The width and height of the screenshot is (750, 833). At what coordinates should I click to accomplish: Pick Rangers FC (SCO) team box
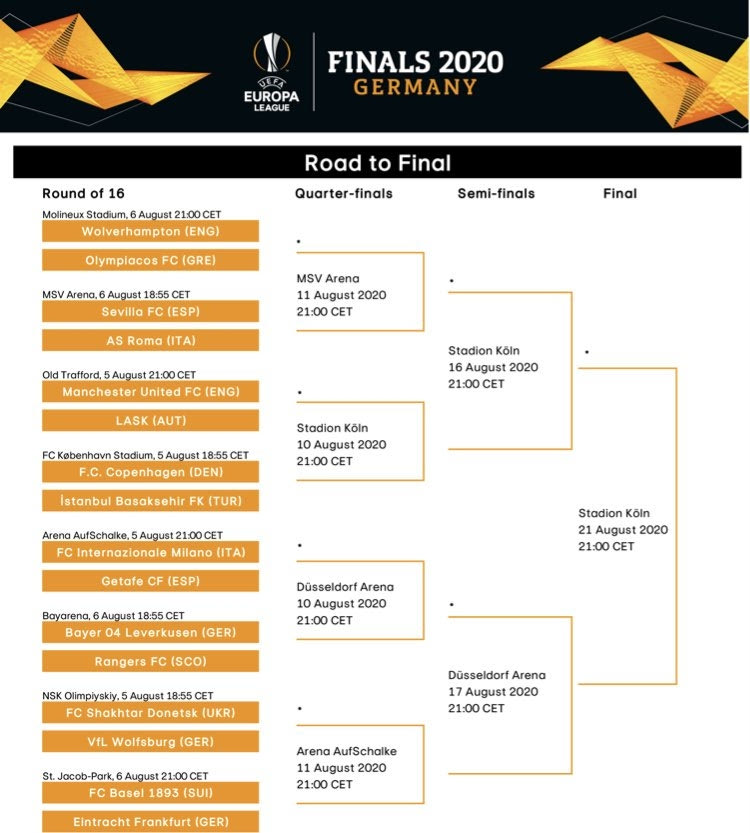click(150, 661)
